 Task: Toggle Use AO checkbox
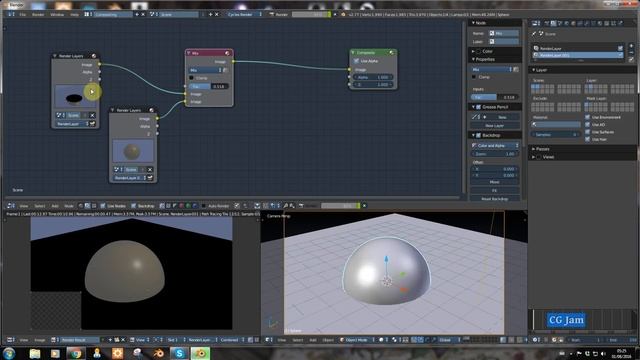pos(588,124)
